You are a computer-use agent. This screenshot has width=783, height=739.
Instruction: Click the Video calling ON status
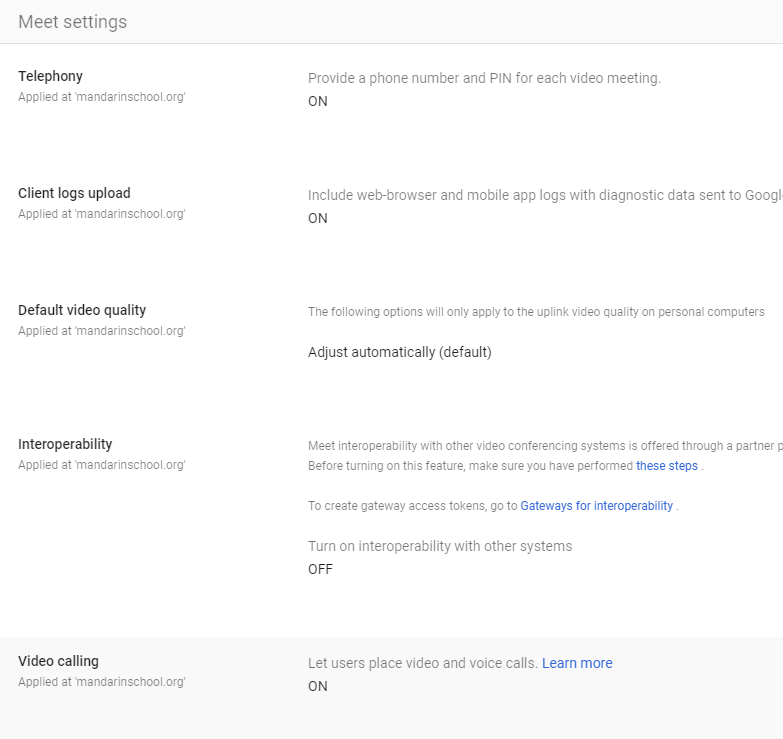coord(318,686)
